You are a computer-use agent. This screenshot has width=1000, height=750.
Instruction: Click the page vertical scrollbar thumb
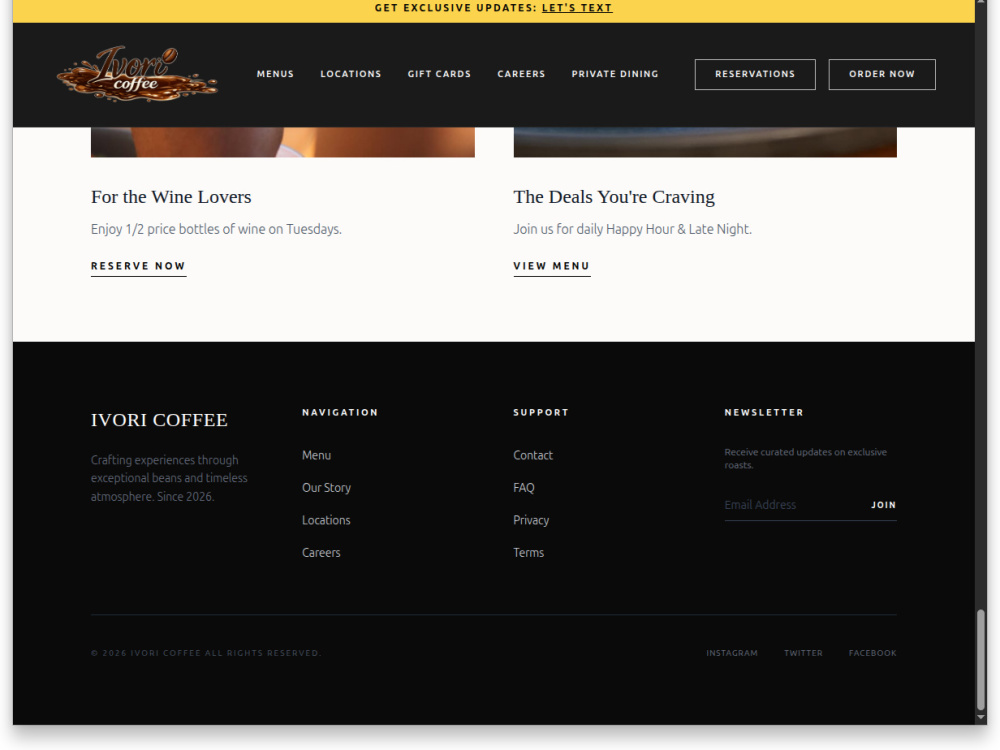[981, 659]
